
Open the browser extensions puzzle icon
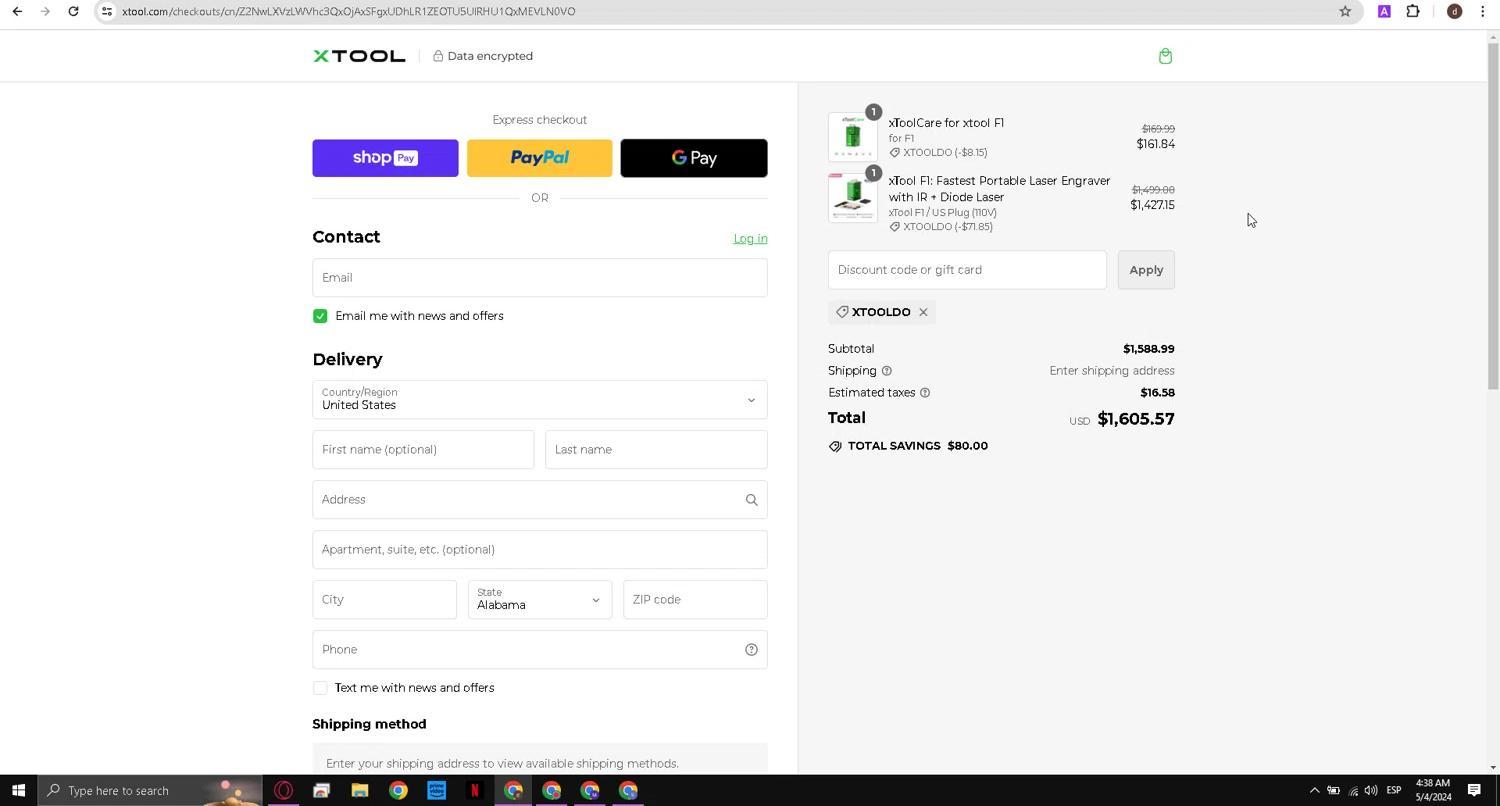(x=1413, y=11)
